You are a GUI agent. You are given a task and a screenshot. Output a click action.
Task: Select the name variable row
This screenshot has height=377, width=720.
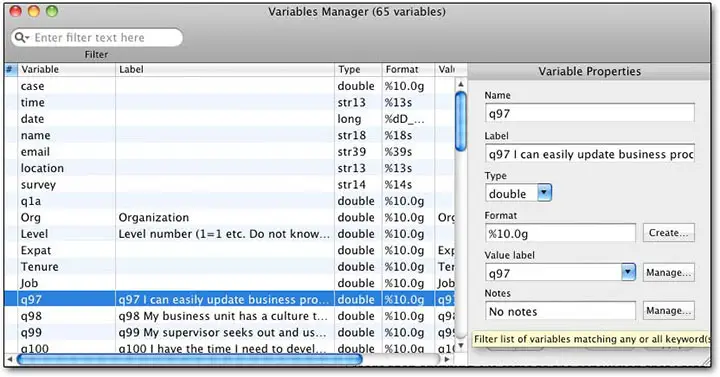[229, 135]
